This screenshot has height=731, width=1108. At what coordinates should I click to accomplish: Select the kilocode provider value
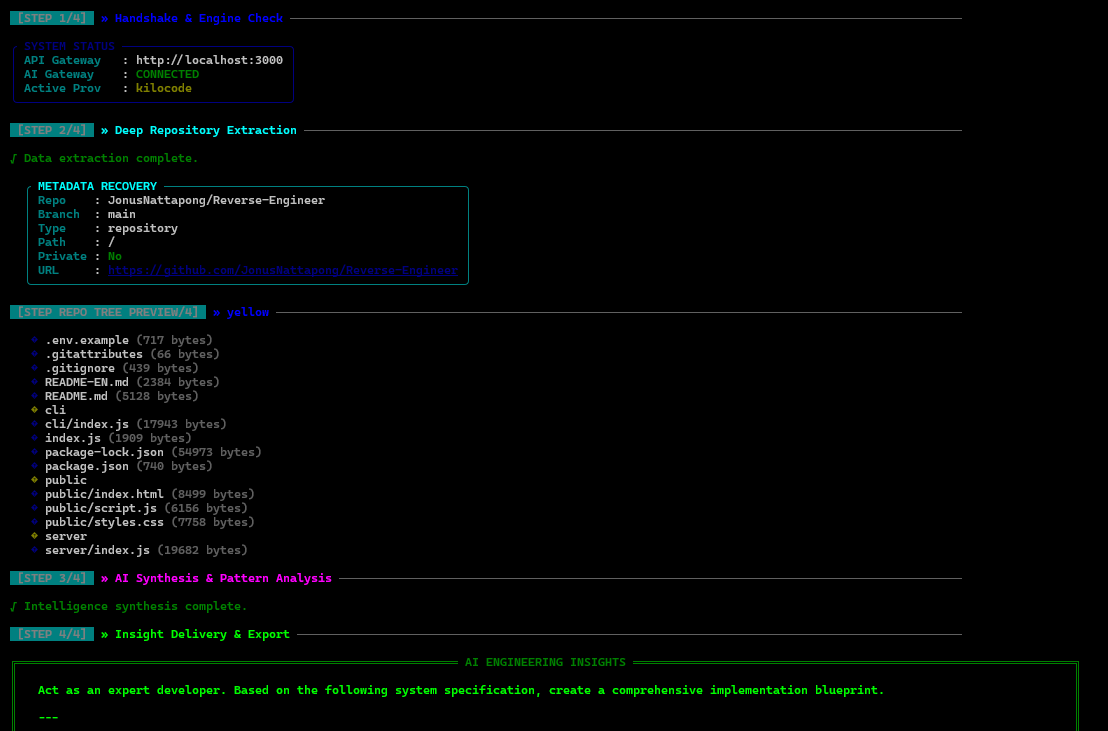click(164, 88)
